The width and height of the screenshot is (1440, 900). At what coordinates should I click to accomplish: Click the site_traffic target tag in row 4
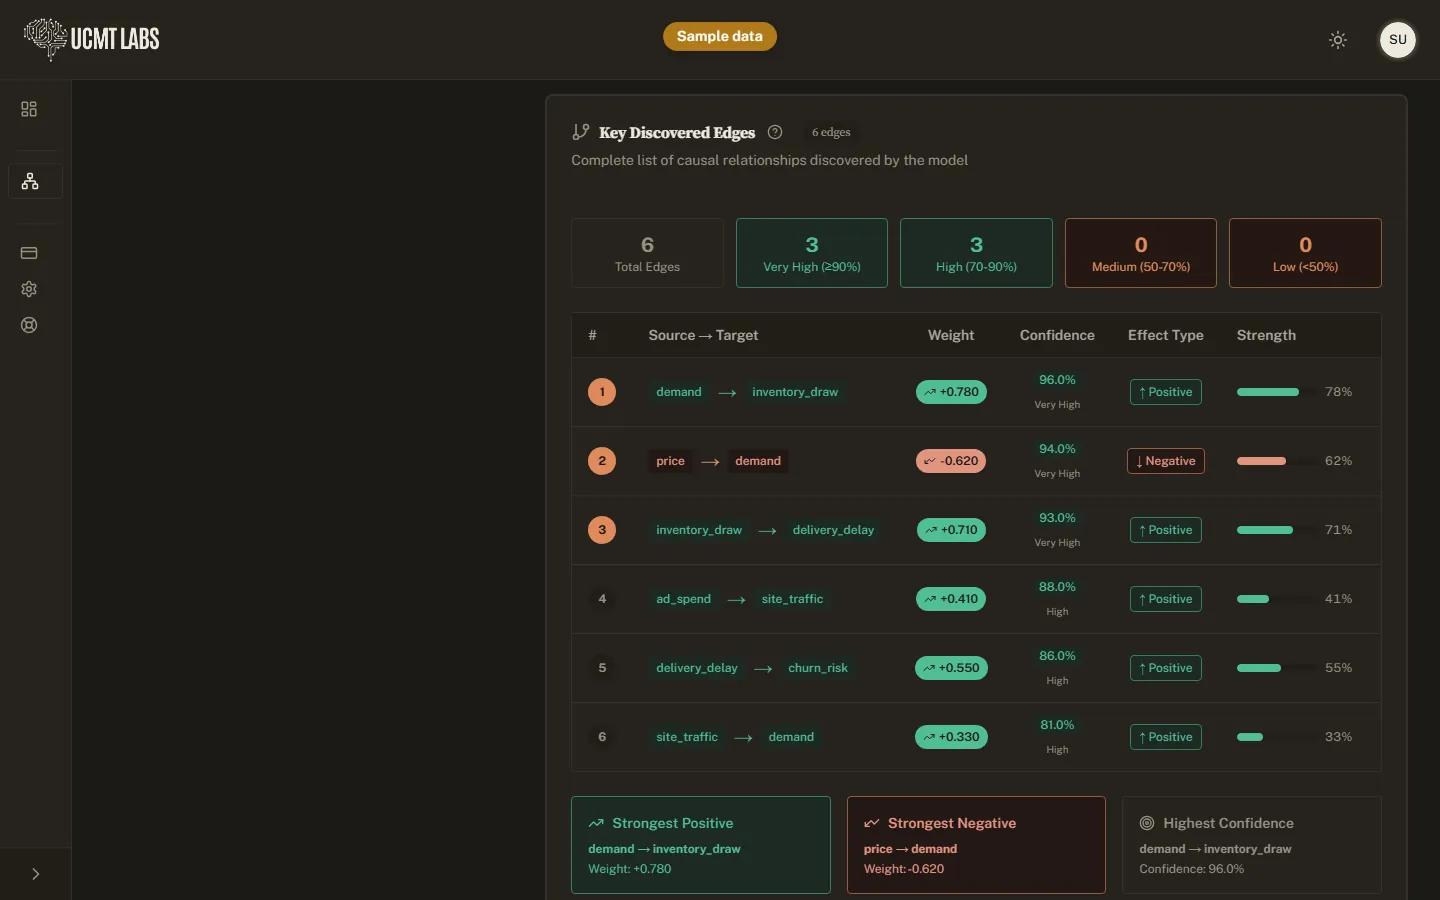[x=792, y=599]
